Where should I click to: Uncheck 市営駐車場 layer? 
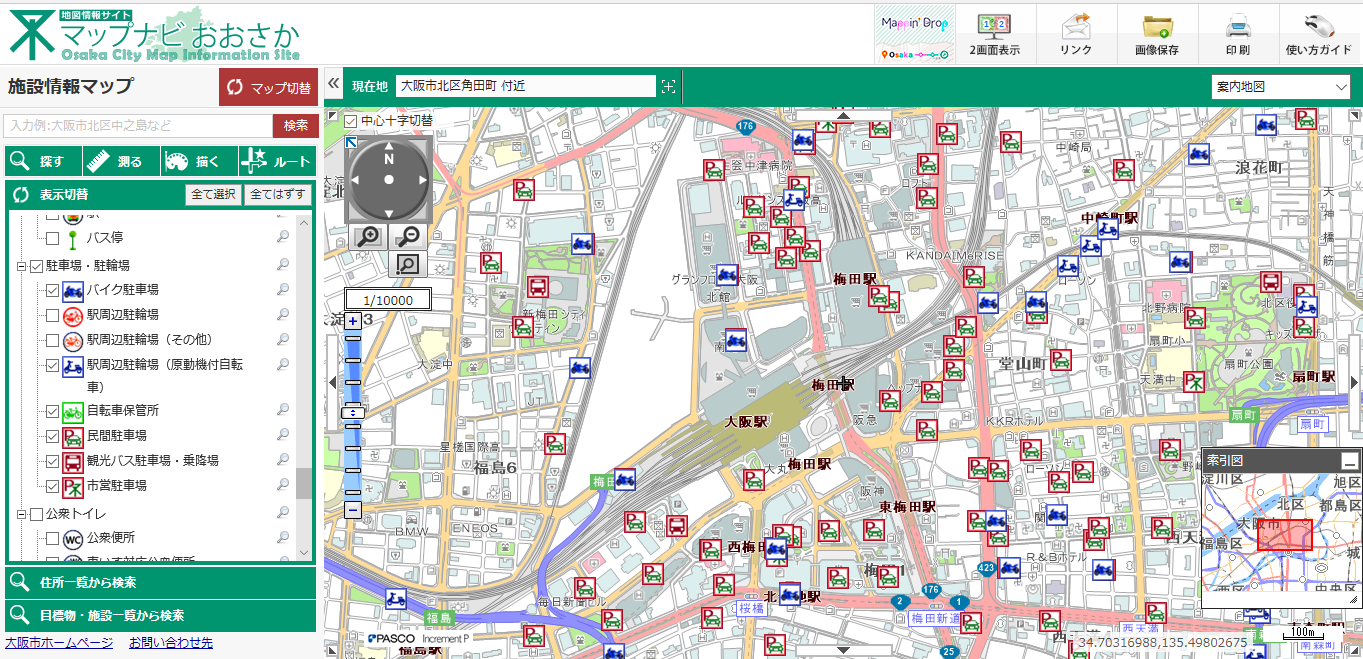pyautogui.click(x=53, y=486)
